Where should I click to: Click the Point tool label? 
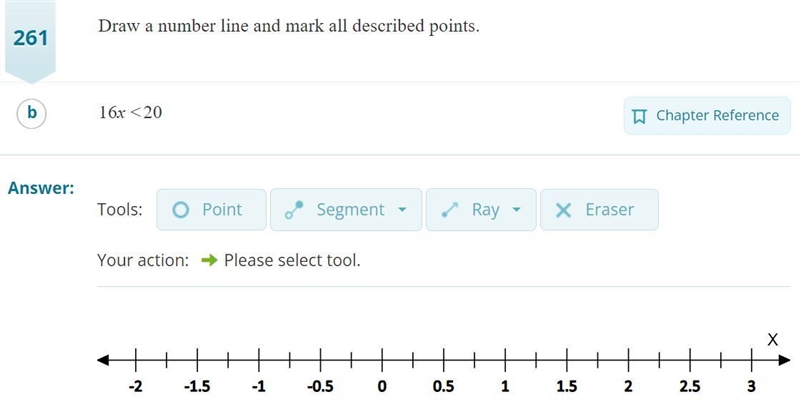(x=222, y=210)
